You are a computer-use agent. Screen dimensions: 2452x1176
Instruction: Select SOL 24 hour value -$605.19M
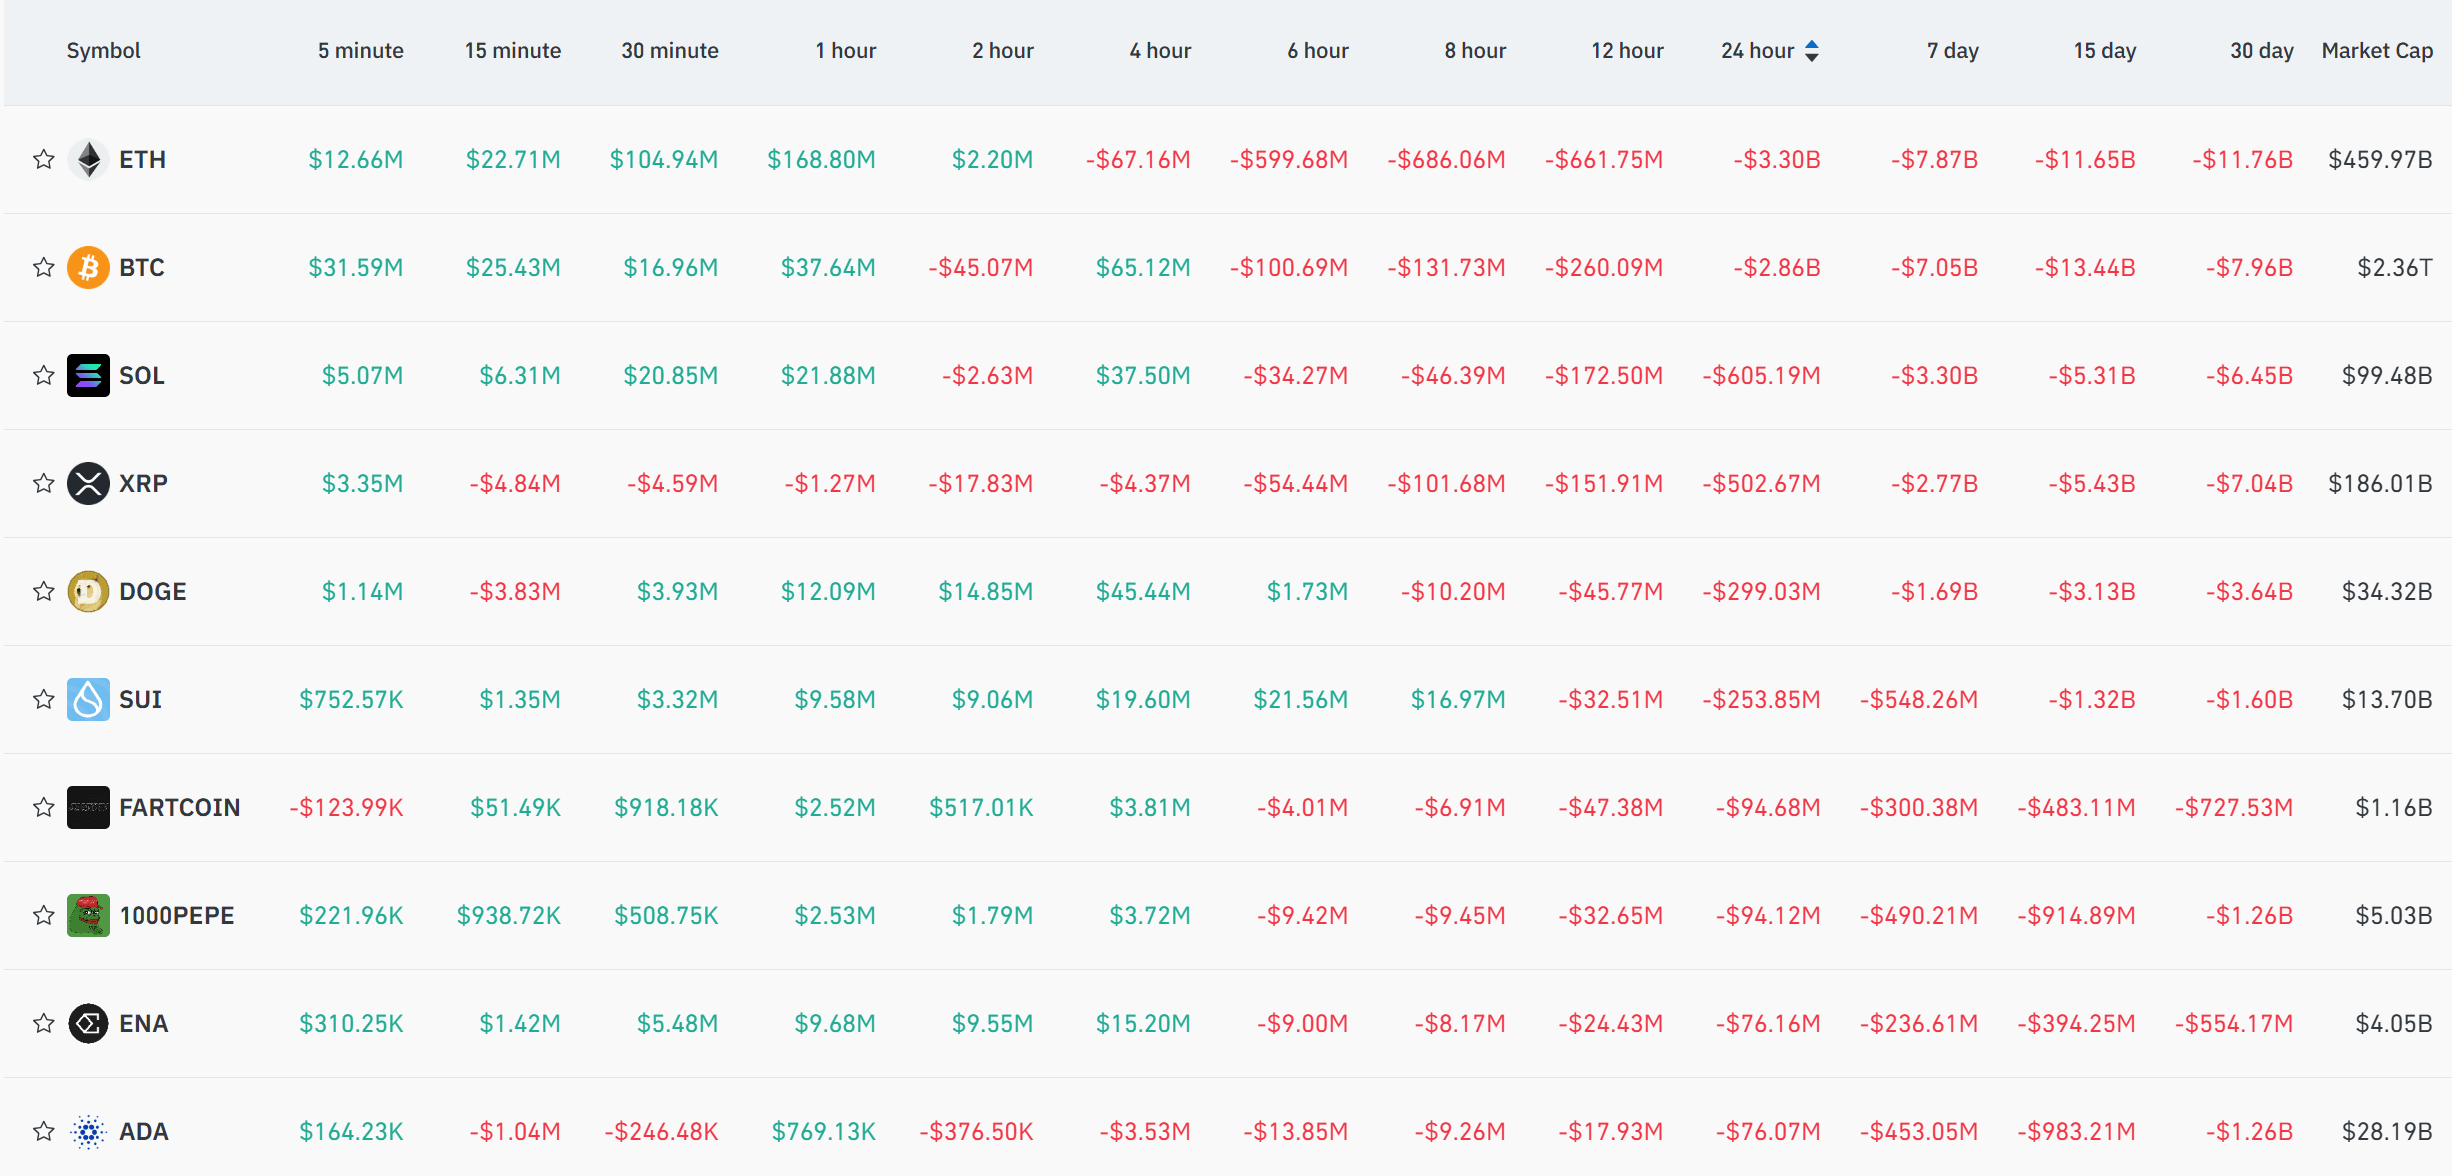1761,375
